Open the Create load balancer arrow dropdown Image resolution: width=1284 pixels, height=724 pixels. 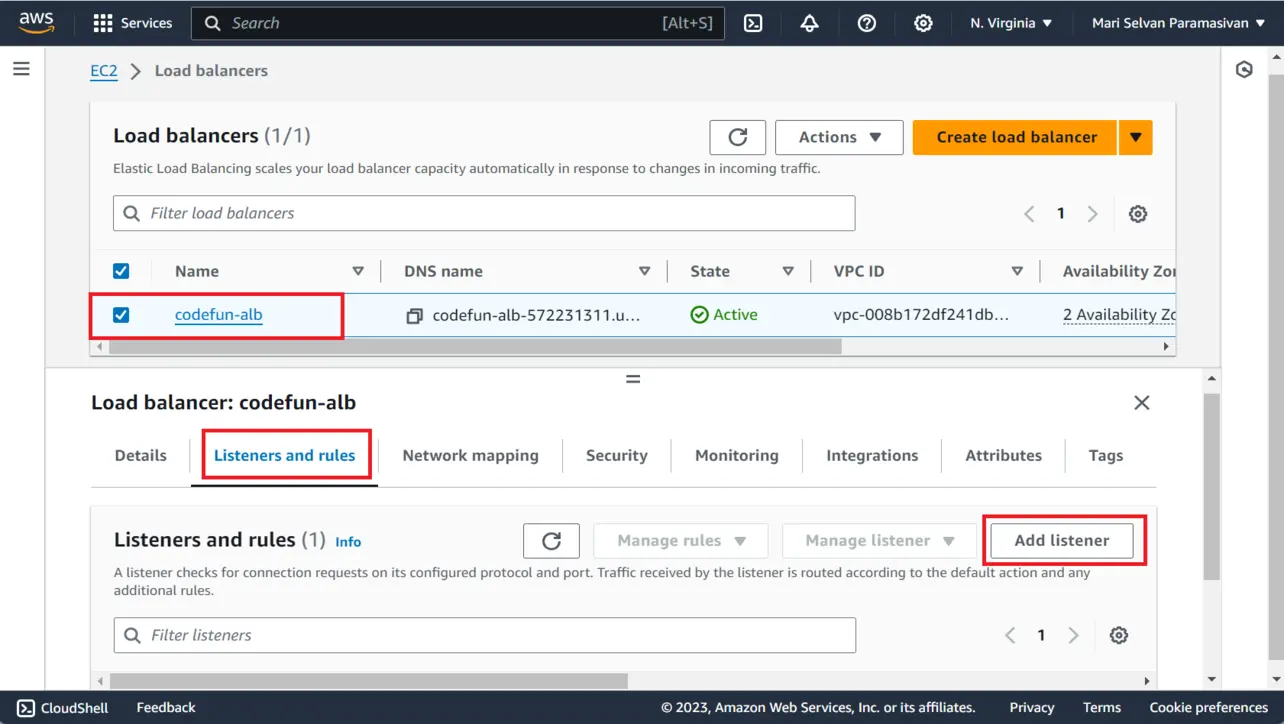click(1136, 137)
